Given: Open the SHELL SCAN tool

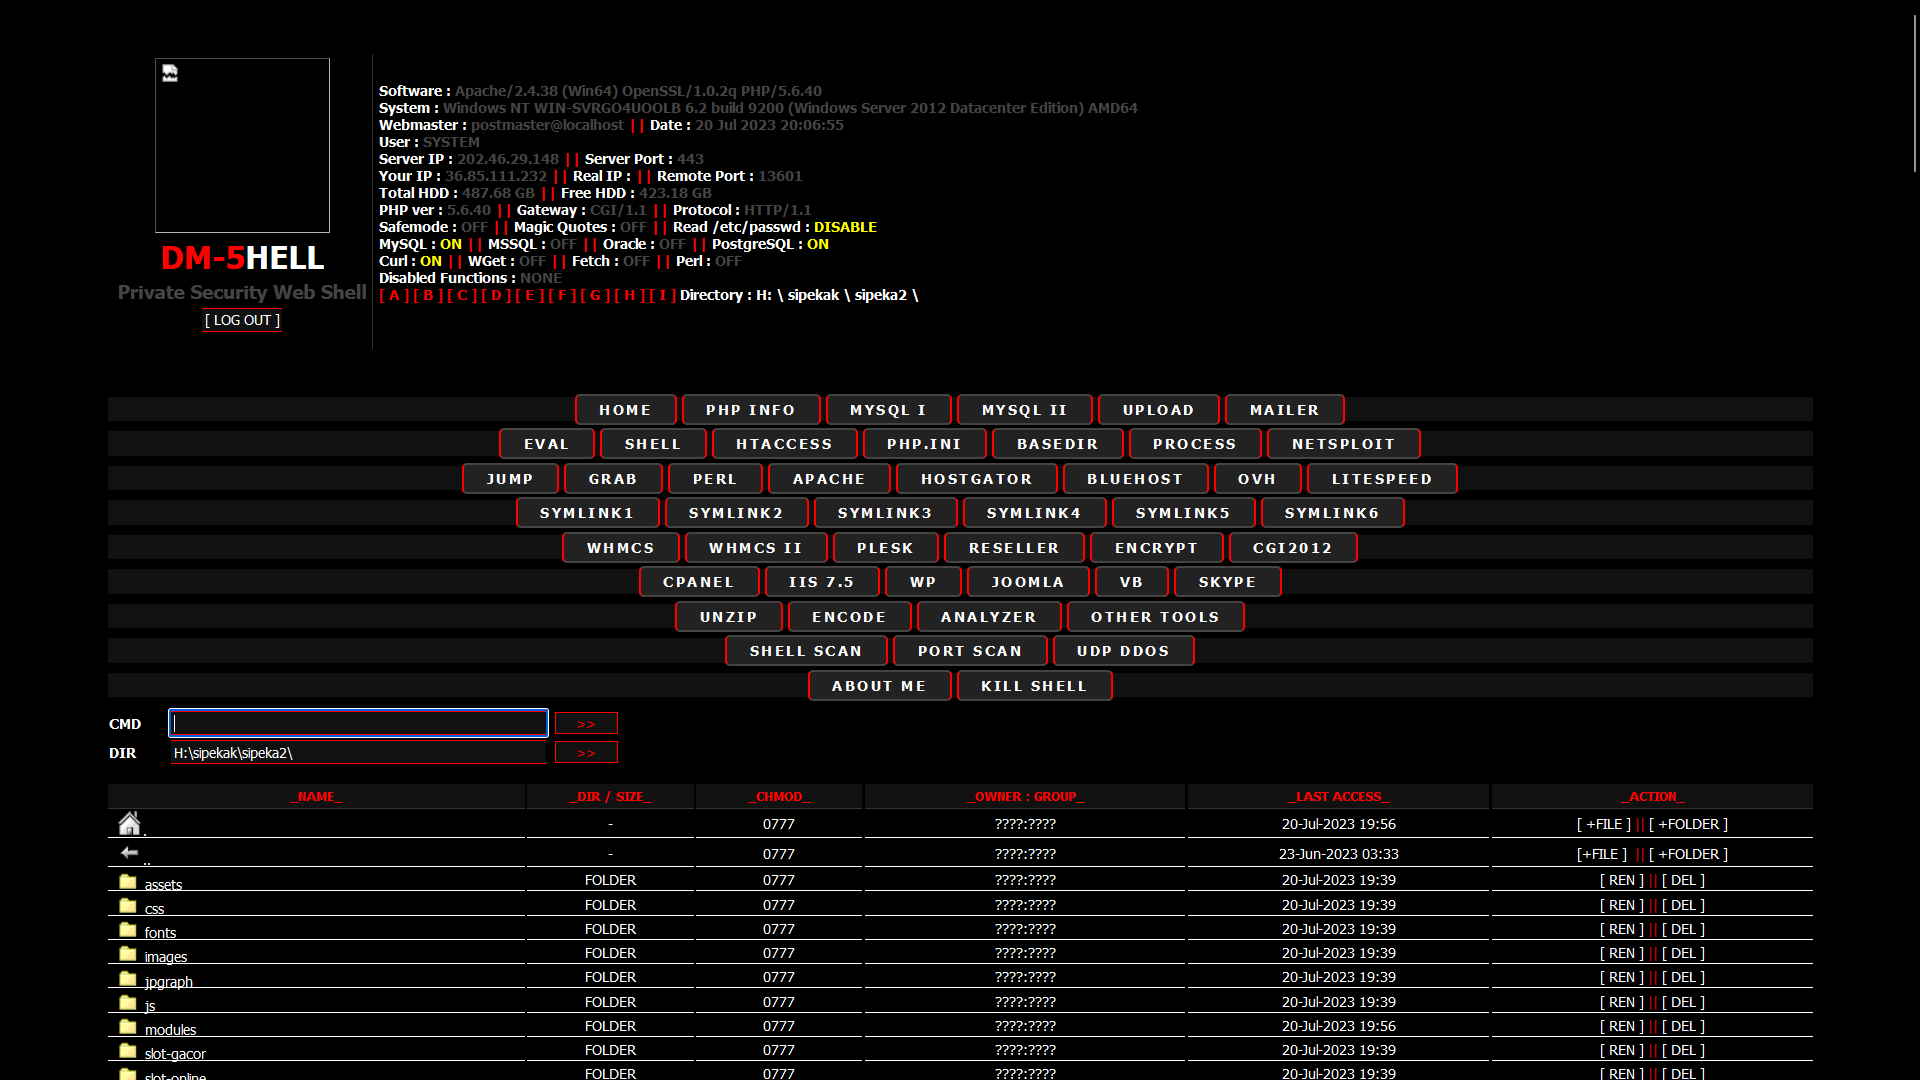Looking at the screenshot, I should [807, 651].
